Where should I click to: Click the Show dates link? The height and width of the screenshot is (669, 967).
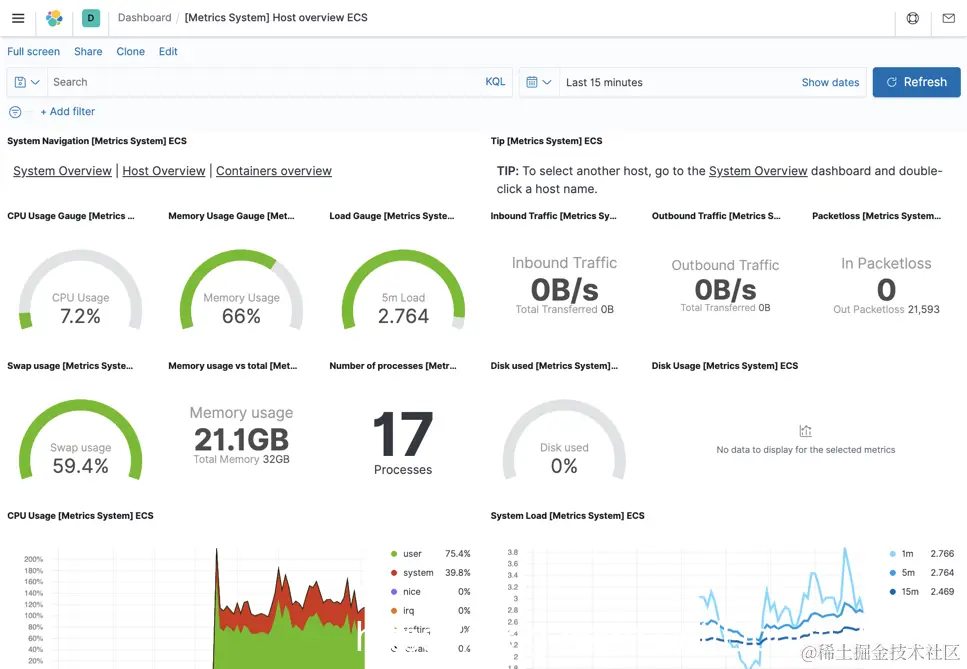coord(830,83)
